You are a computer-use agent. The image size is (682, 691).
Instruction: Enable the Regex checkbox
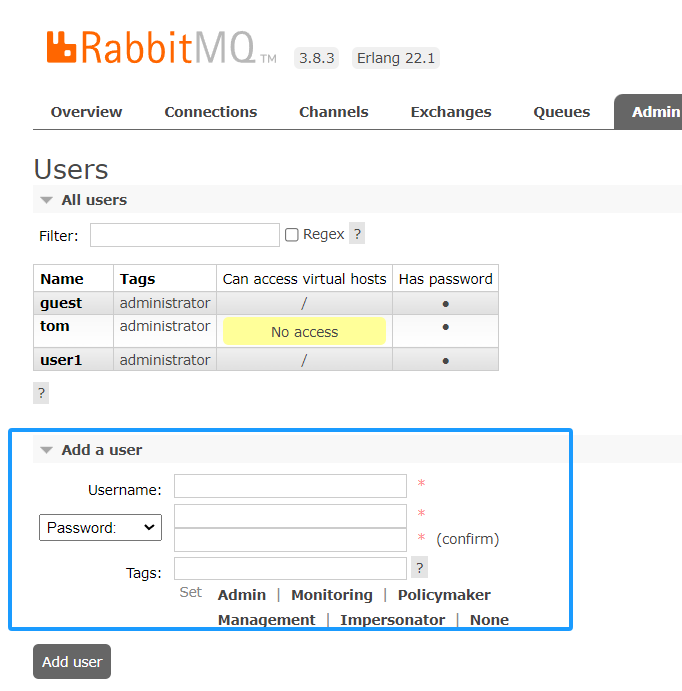tap(292, 234)
